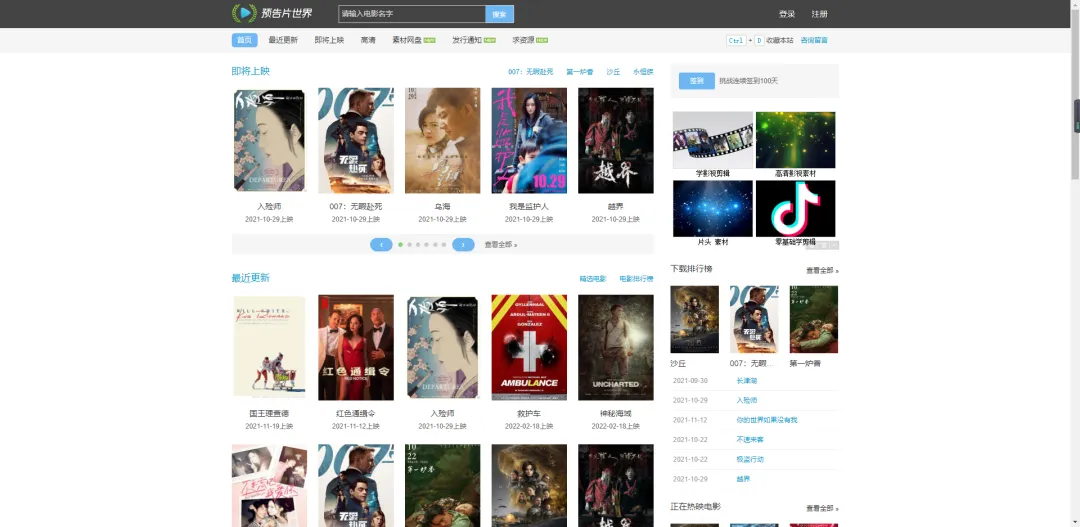Image resolution: width=1080 pixels, height=527 pixels.
Task: Expand 查看全部 next to 正在热映电影
Action: coord(822,508)
